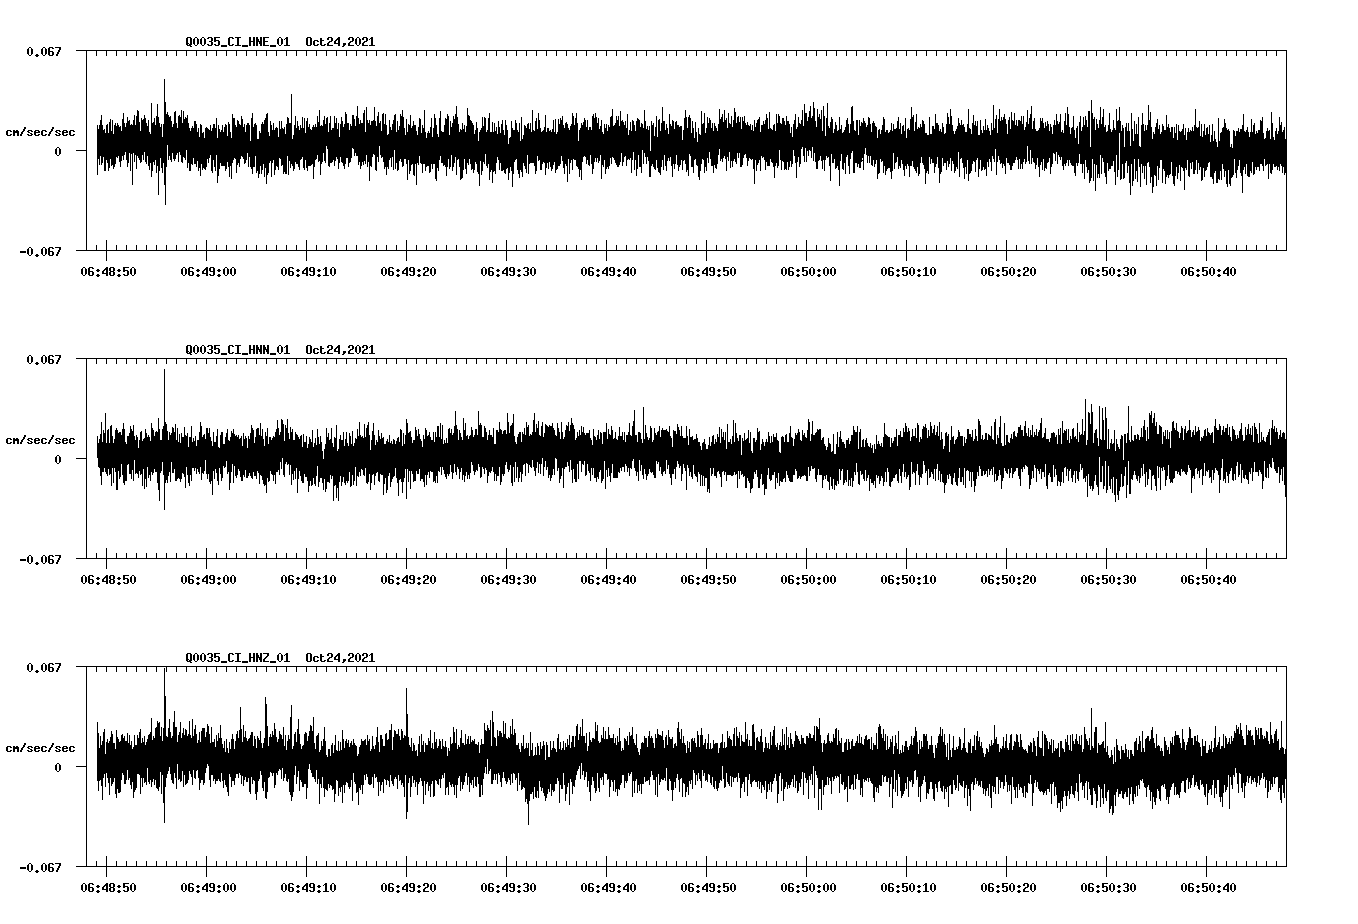Click the 06:50:20 time label under HNZ plot
Screen dimensions: 1358x924
1008,888
